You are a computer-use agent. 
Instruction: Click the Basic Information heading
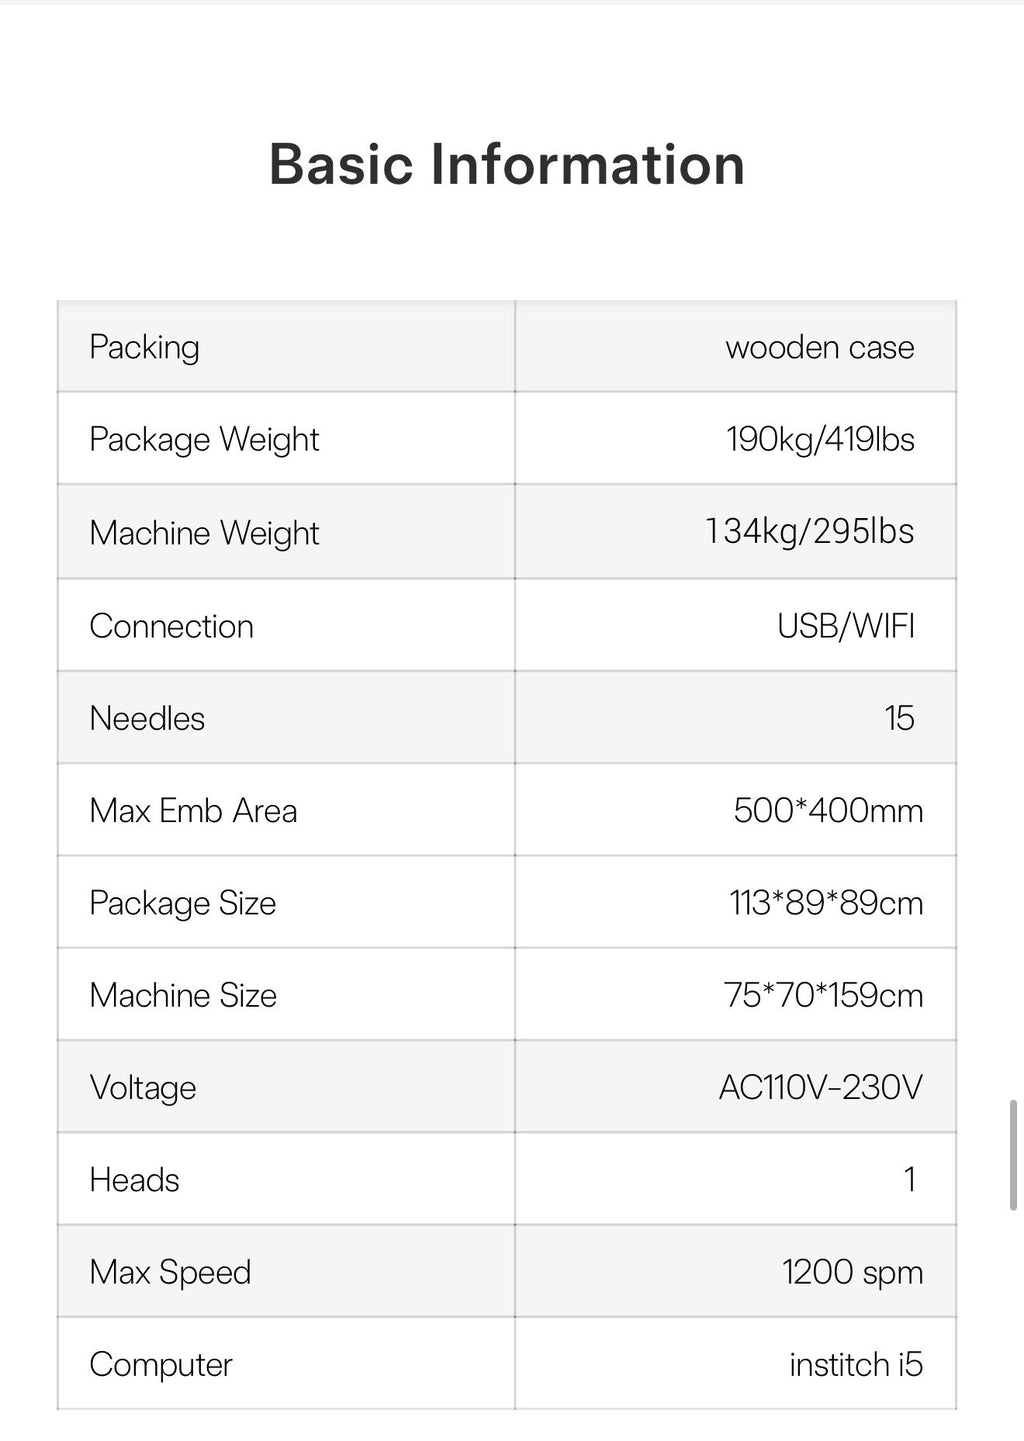(x=507, y=165)
